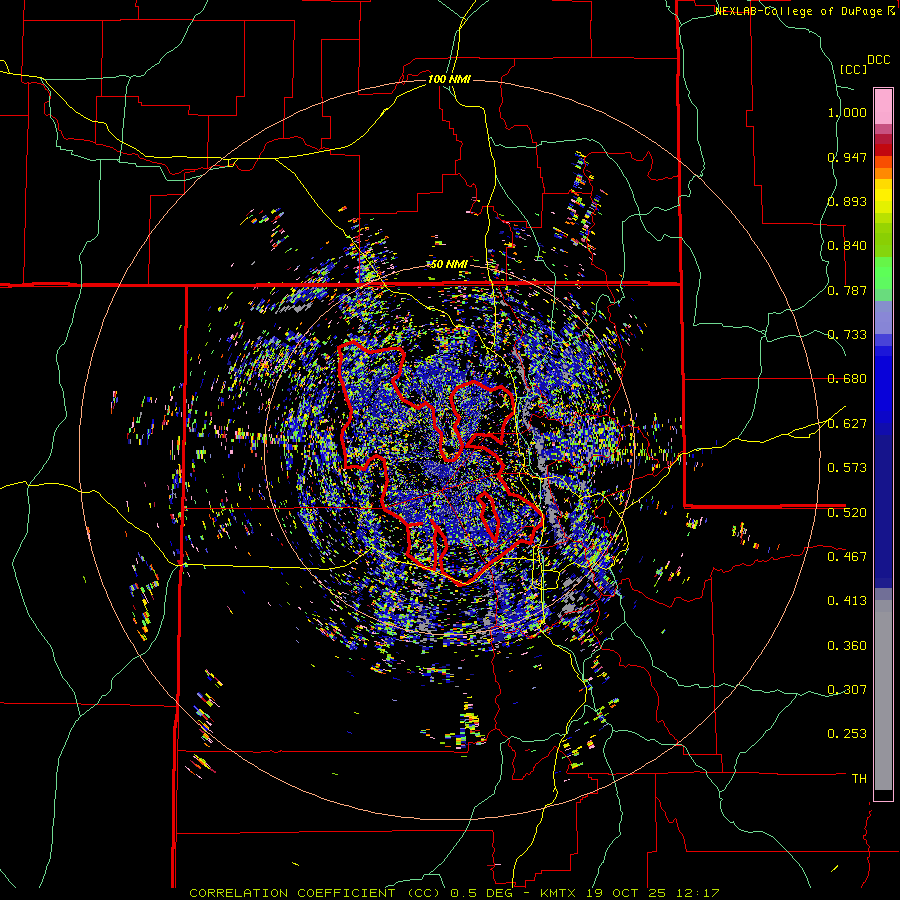900x900 pixels.
Task: Click the DCC label above the color scale
Action: click(878, 60)
